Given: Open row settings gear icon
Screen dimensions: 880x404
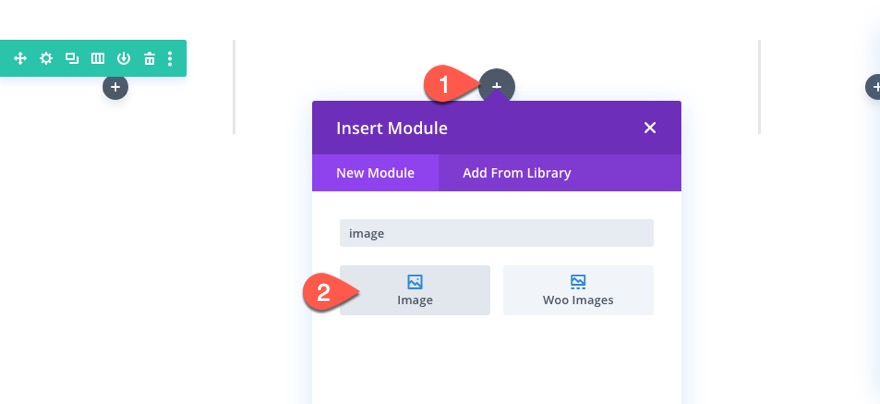Looking at the screenshot, I should click(46, 59).
